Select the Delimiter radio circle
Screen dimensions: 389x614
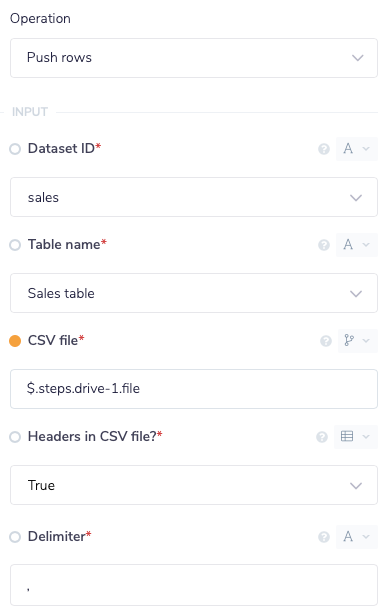[15, 536]
